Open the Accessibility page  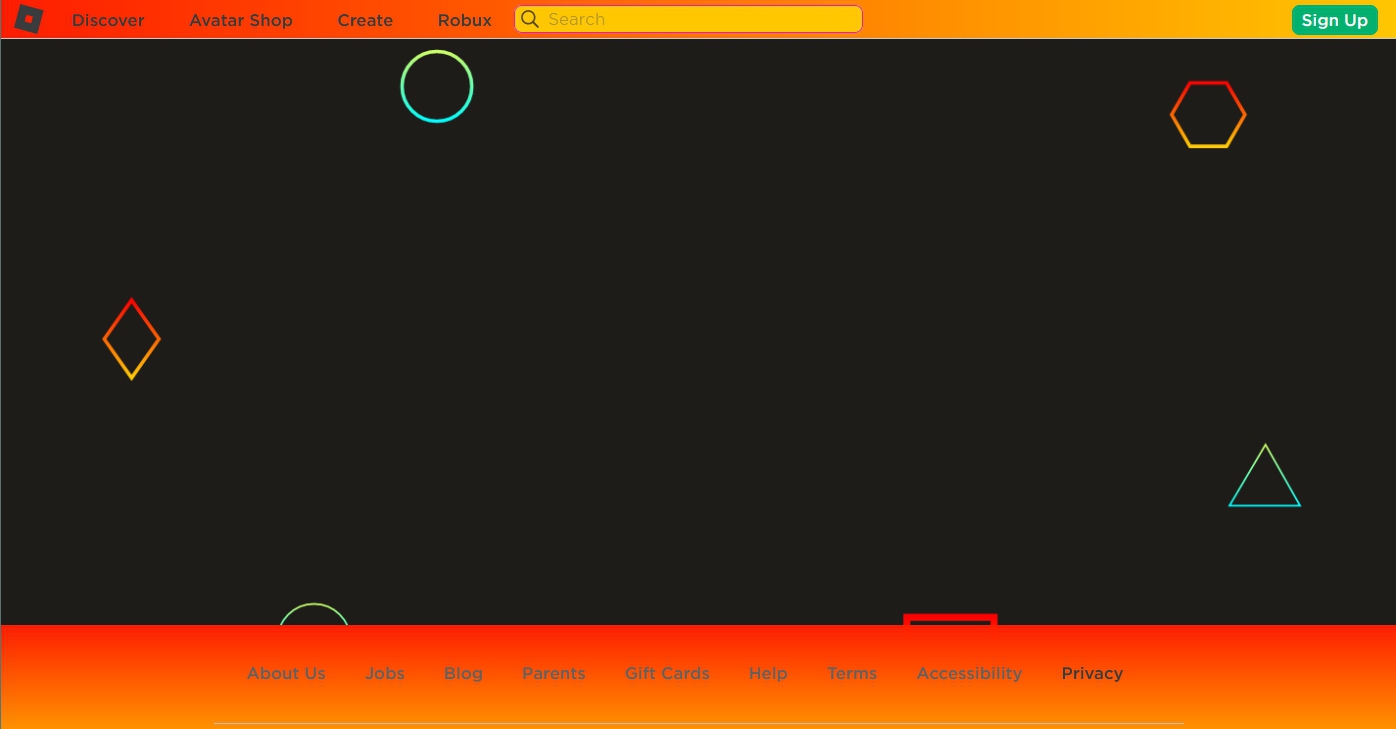coord(969,673)
